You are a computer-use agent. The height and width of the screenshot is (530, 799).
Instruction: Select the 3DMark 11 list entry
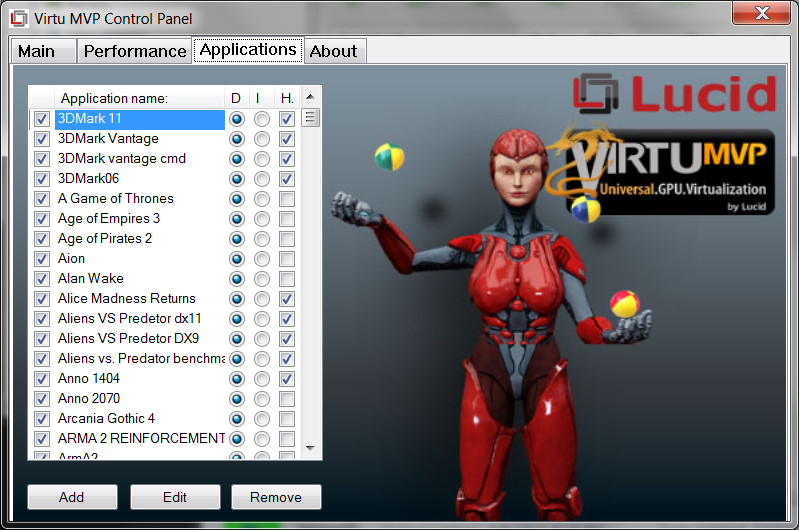point(140,119)
